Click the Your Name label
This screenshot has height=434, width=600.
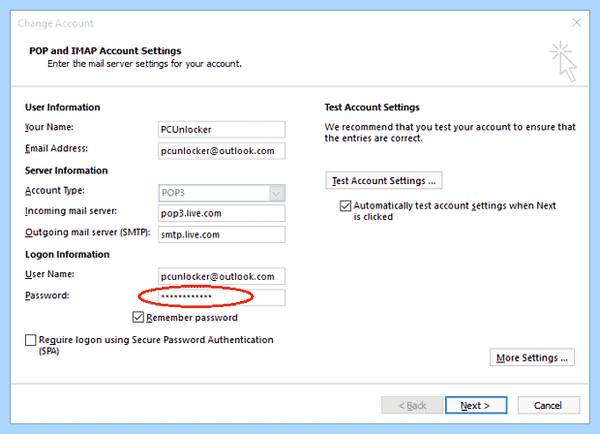[x=49, y=127]
